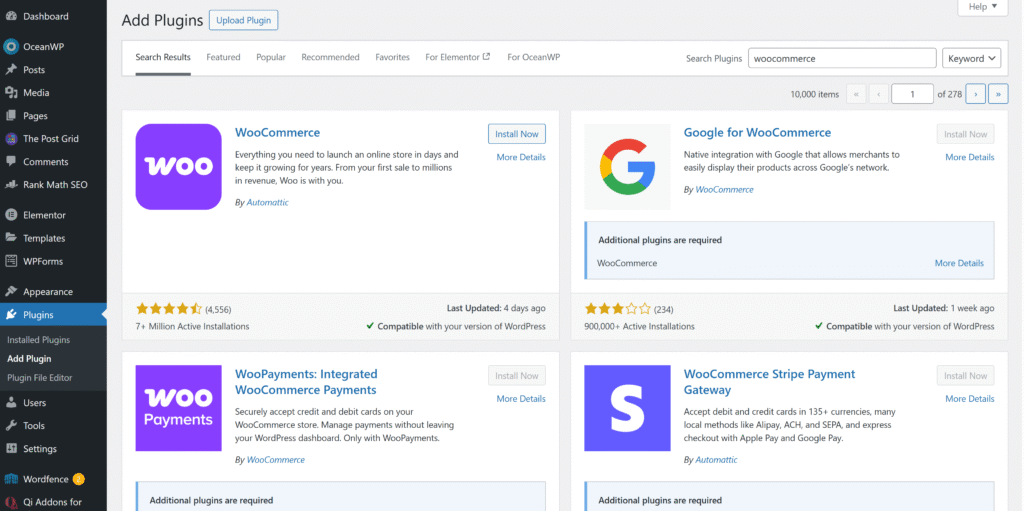1024x511 pixels.
Task: Open More Details for required WooCommerce plugin
Action: click(959, 263)
